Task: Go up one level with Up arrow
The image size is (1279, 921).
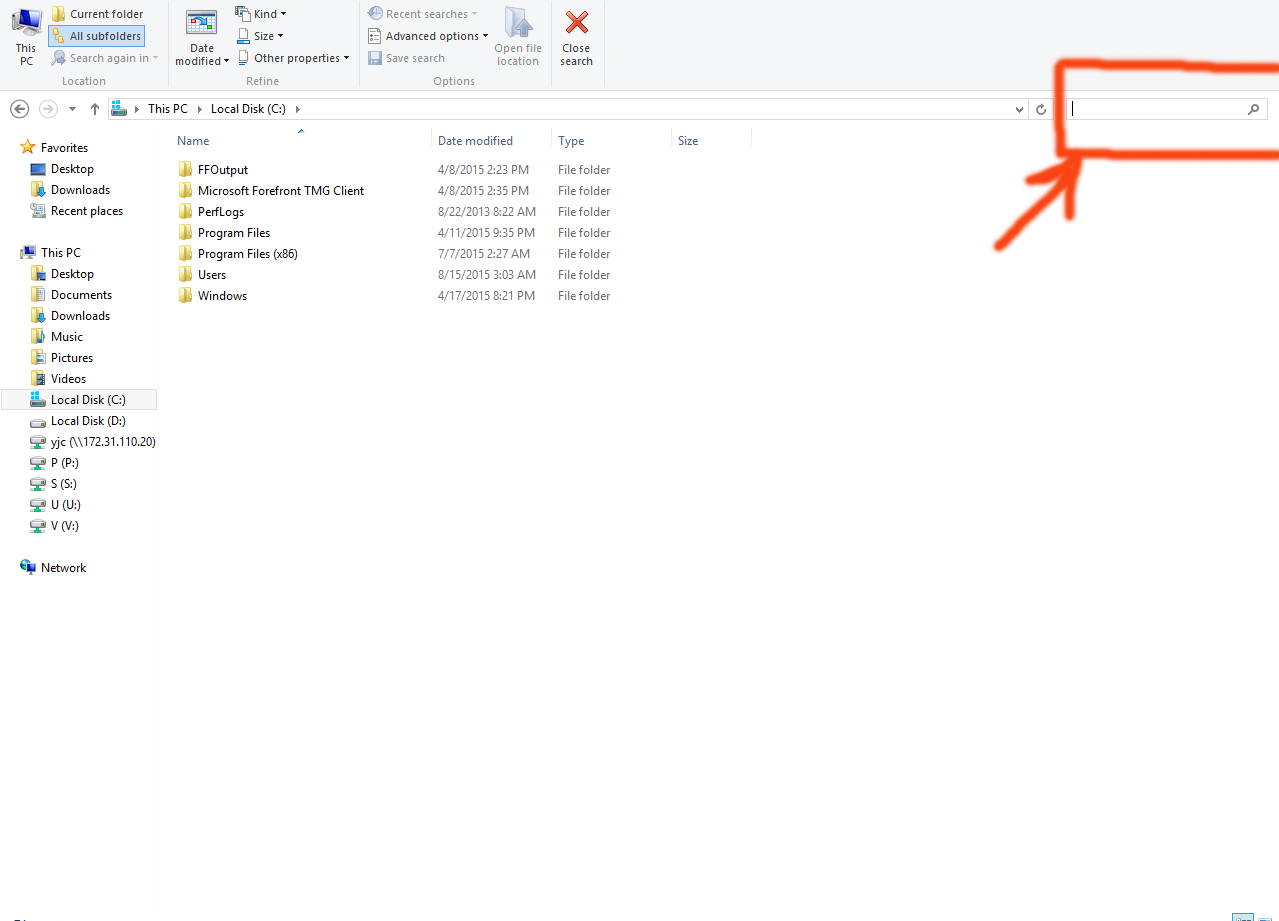Action: pos(95,109)
